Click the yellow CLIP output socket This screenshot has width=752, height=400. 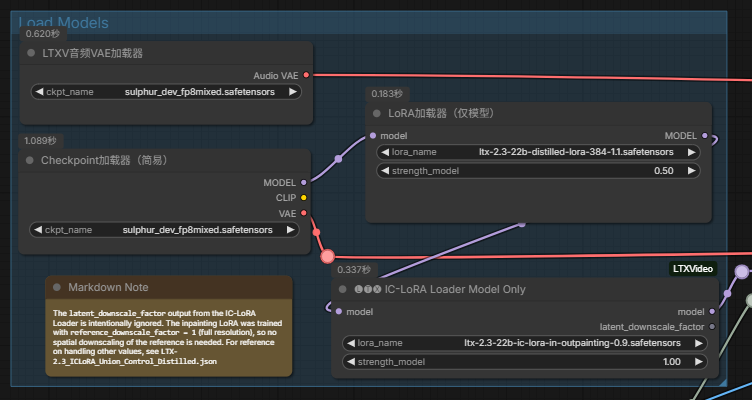tap(304, 198)
